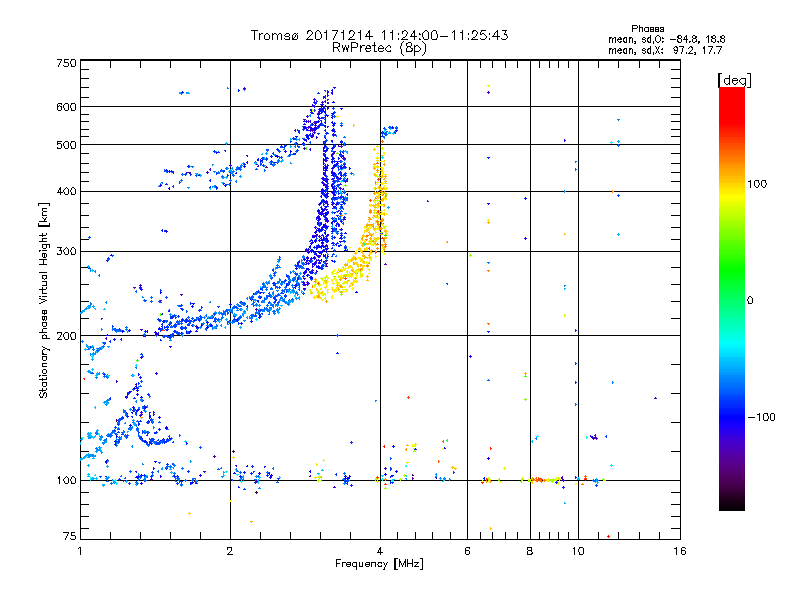
Task: Click the 'mean, sd,X: 97.2, 17.7' line
Action: [665, 51]
